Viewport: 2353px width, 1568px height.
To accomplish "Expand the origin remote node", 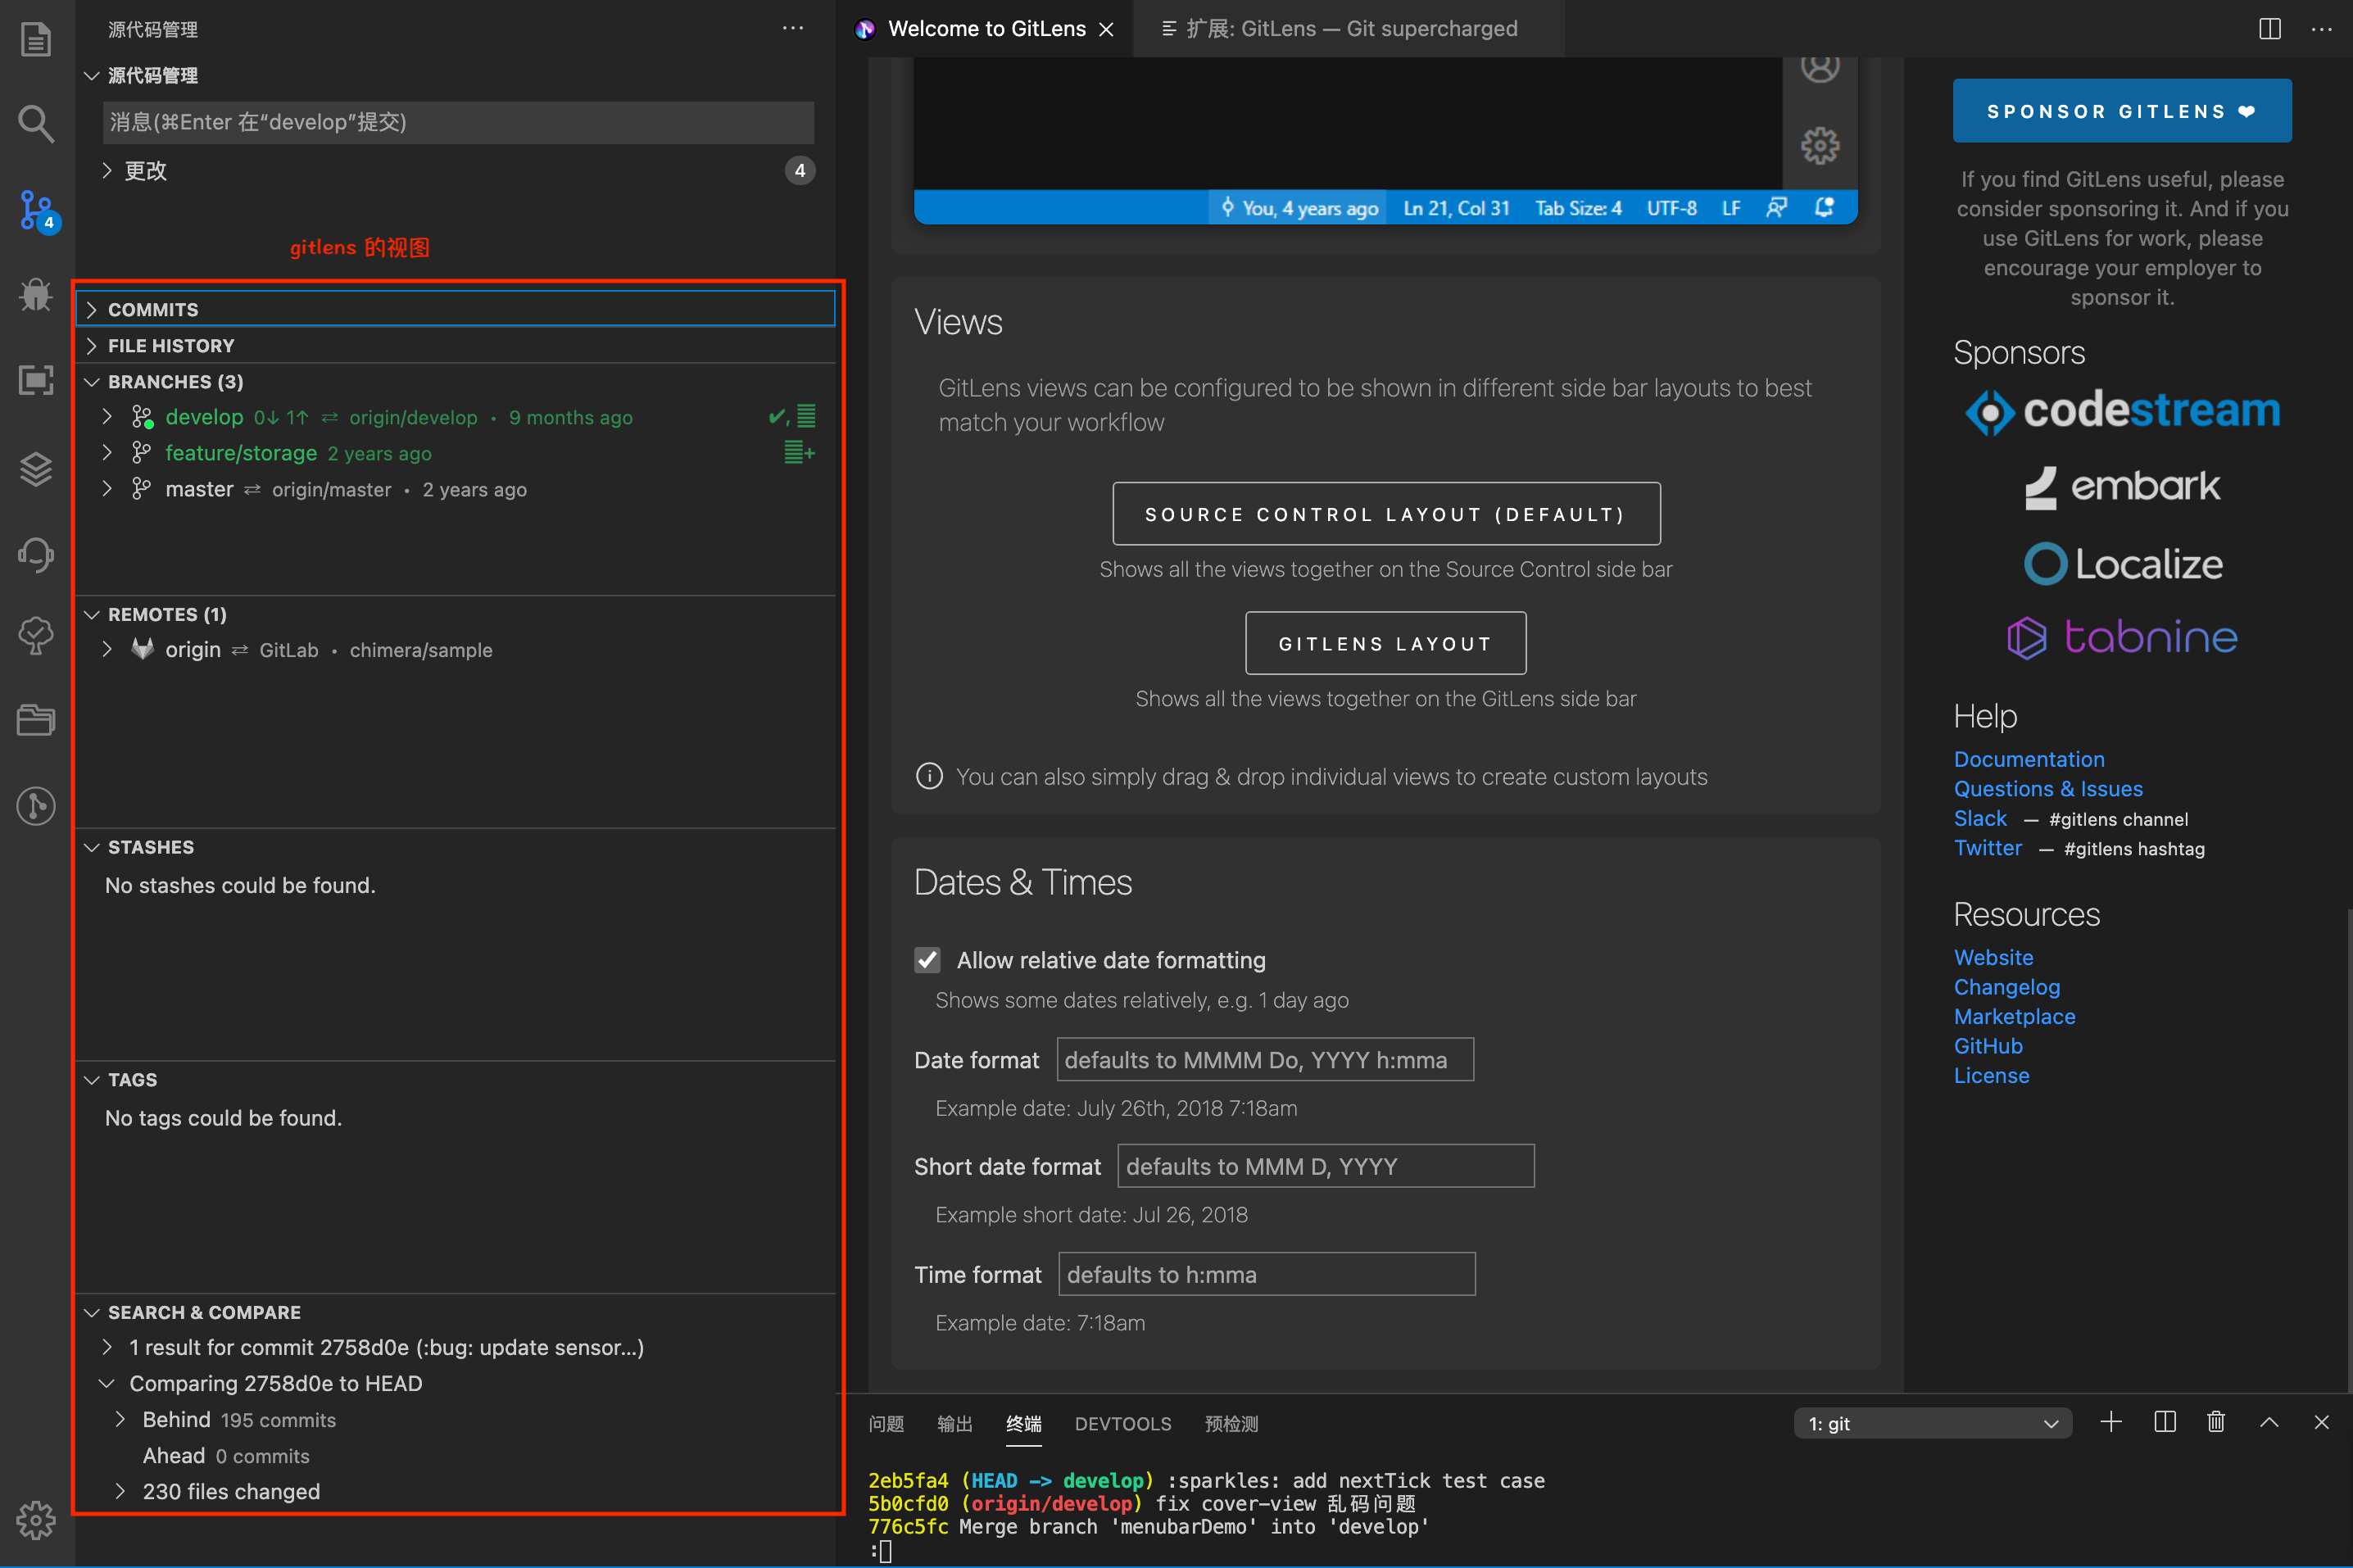I will pos(107,649).
